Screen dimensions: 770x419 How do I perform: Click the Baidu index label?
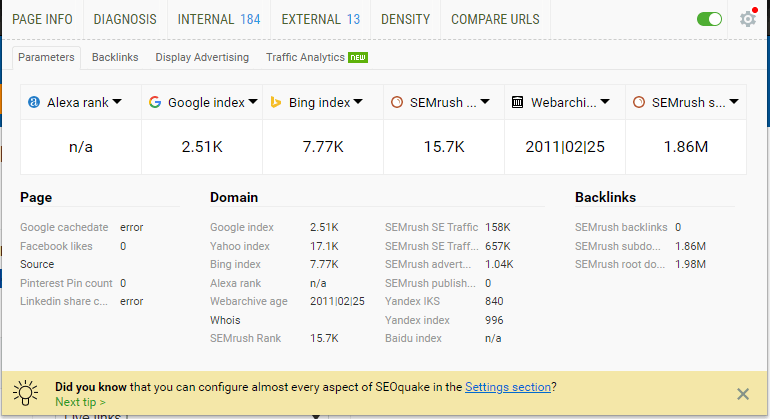tap(413, 338)
